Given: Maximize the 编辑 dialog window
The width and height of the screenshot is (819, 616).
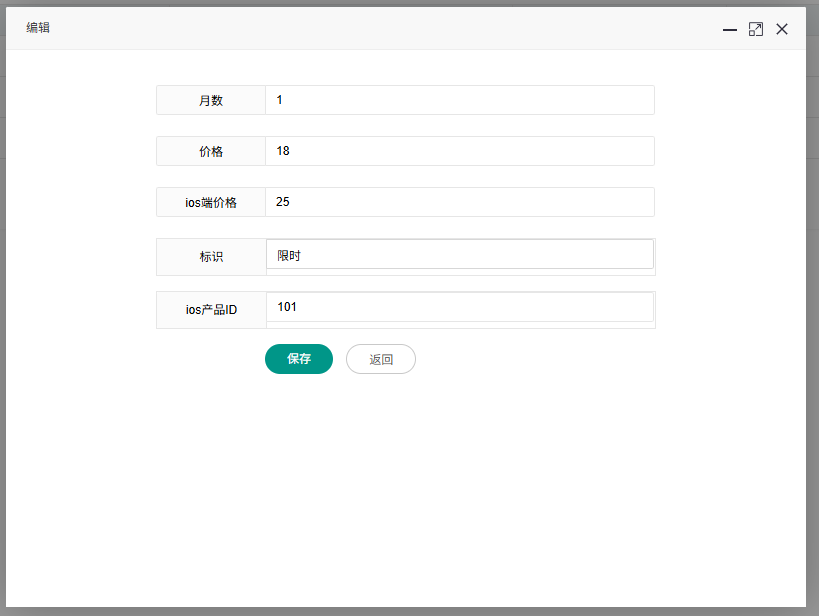Looking at the screenshot, I should click(x=756, y=29).
